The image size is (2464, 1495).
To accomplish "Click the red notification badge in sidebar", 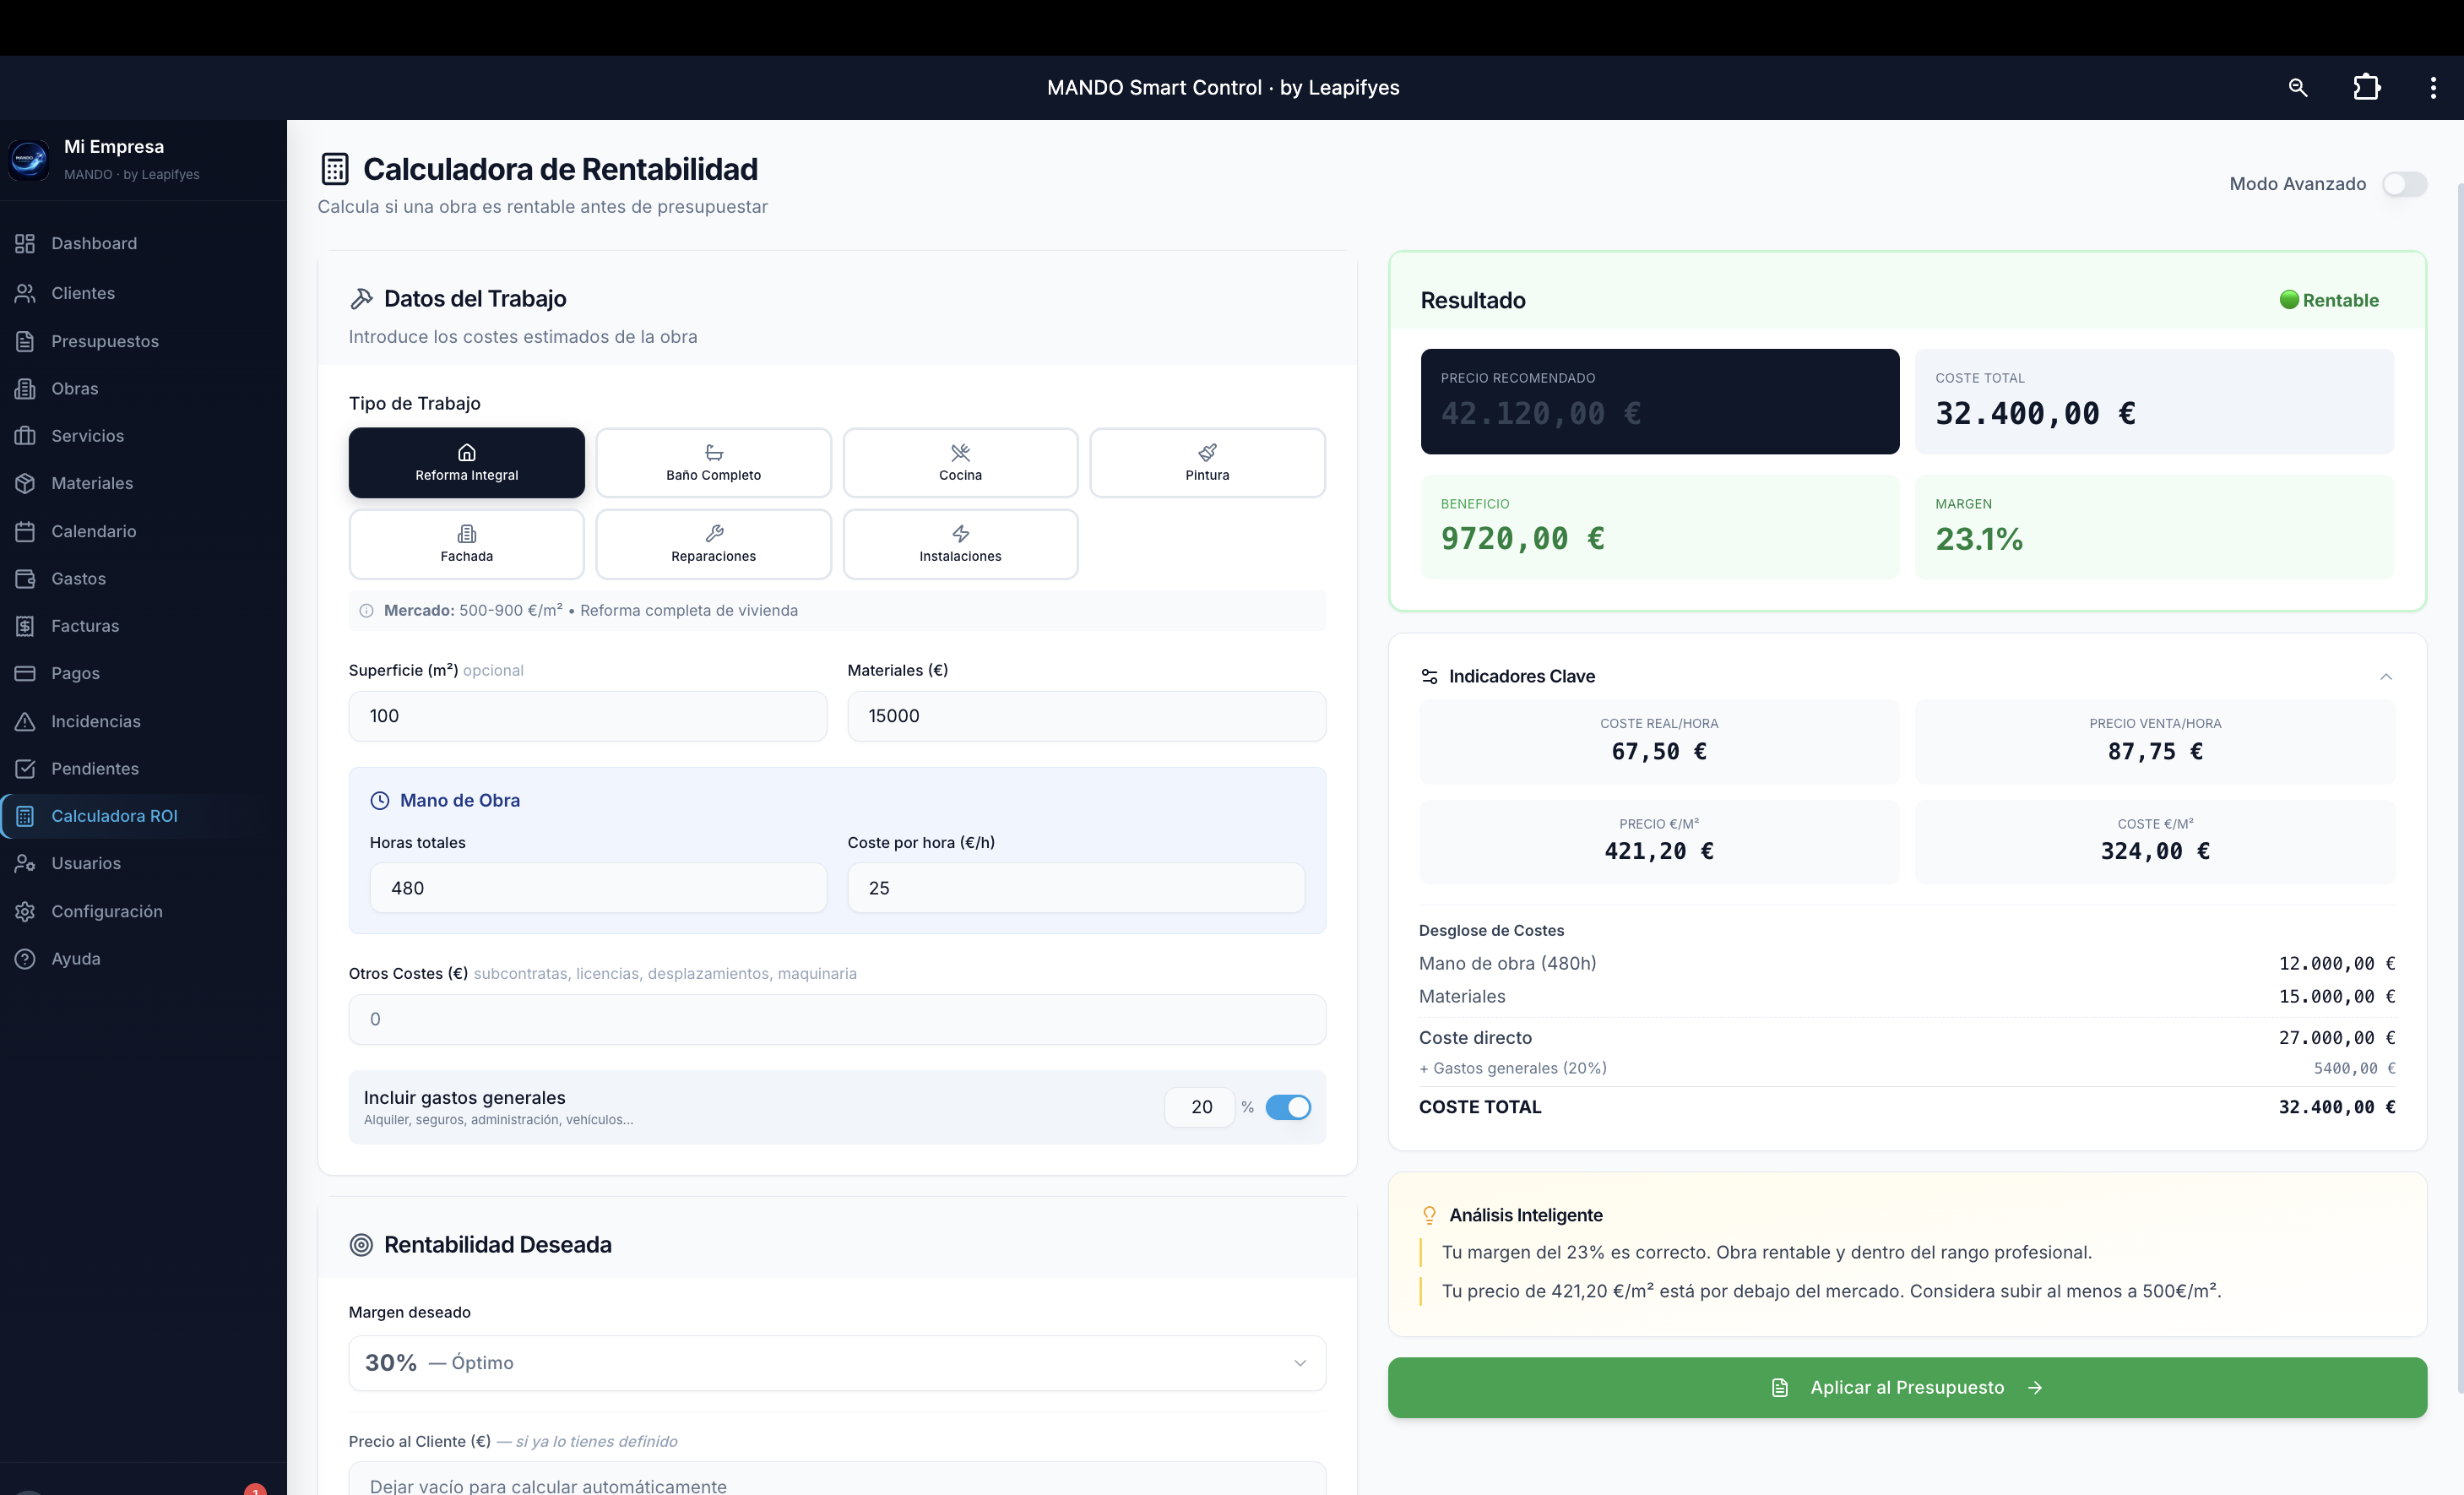I will pyautogui.click(x=256, y=1489).
